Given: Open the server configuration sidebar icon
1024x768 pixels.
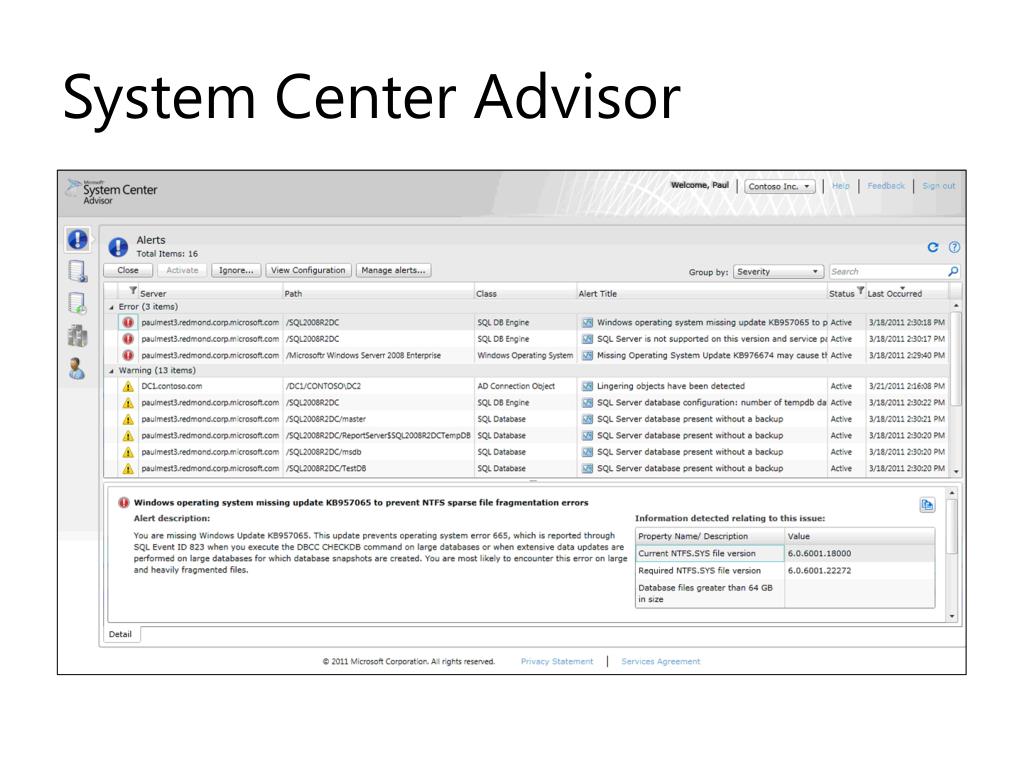Looking at the screenshot, I should point(77,271).
